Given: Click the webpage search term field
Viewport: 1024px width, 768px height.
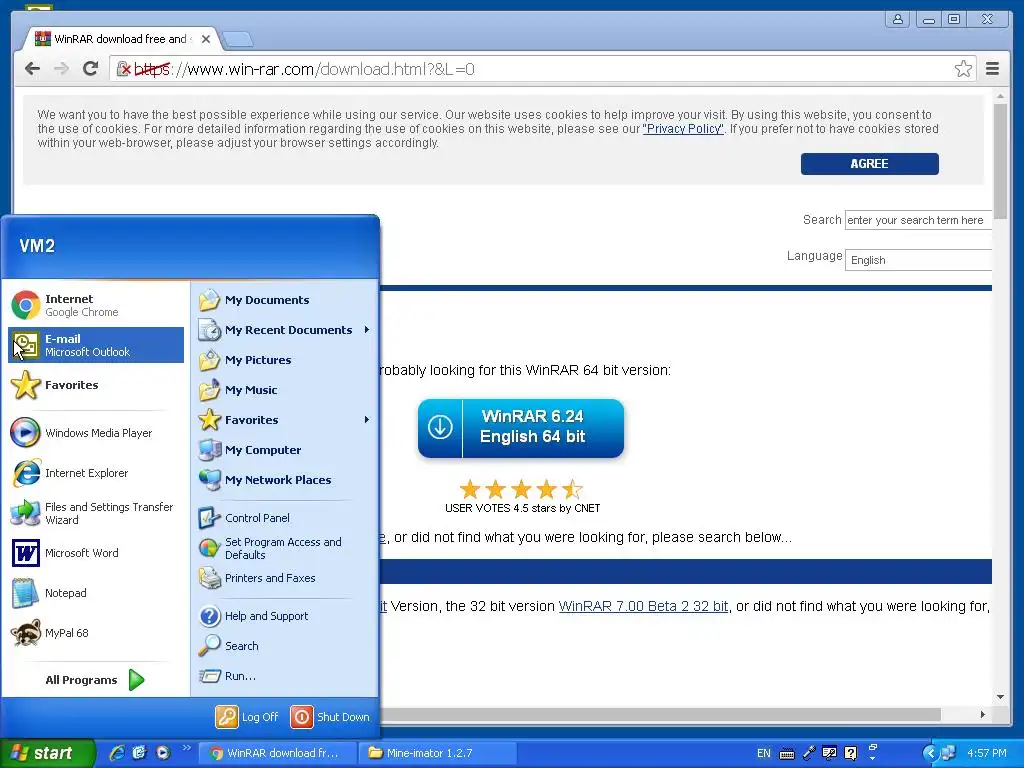Looking at the screenshot, I should coord(918,220).
